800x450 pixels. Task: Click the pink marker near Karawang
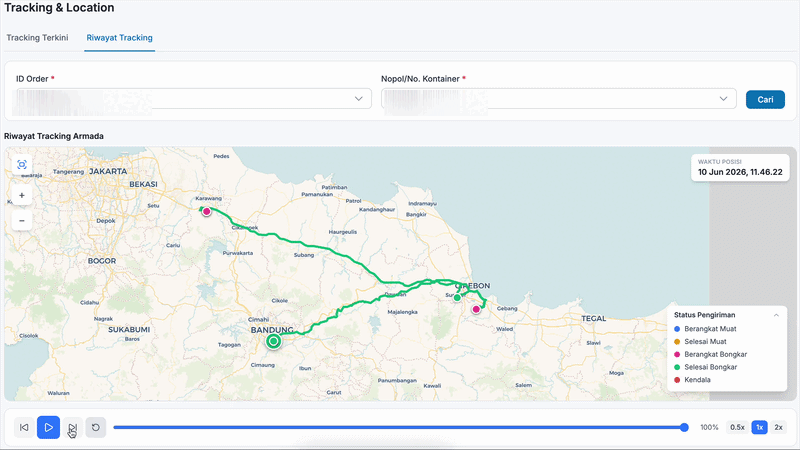(206, 211)
